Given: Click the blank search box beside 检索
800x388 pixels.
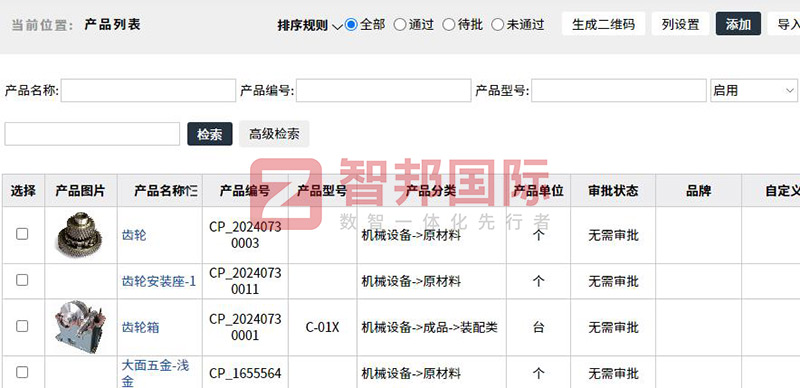Looking at the screenshot, I should coord(92,134).
